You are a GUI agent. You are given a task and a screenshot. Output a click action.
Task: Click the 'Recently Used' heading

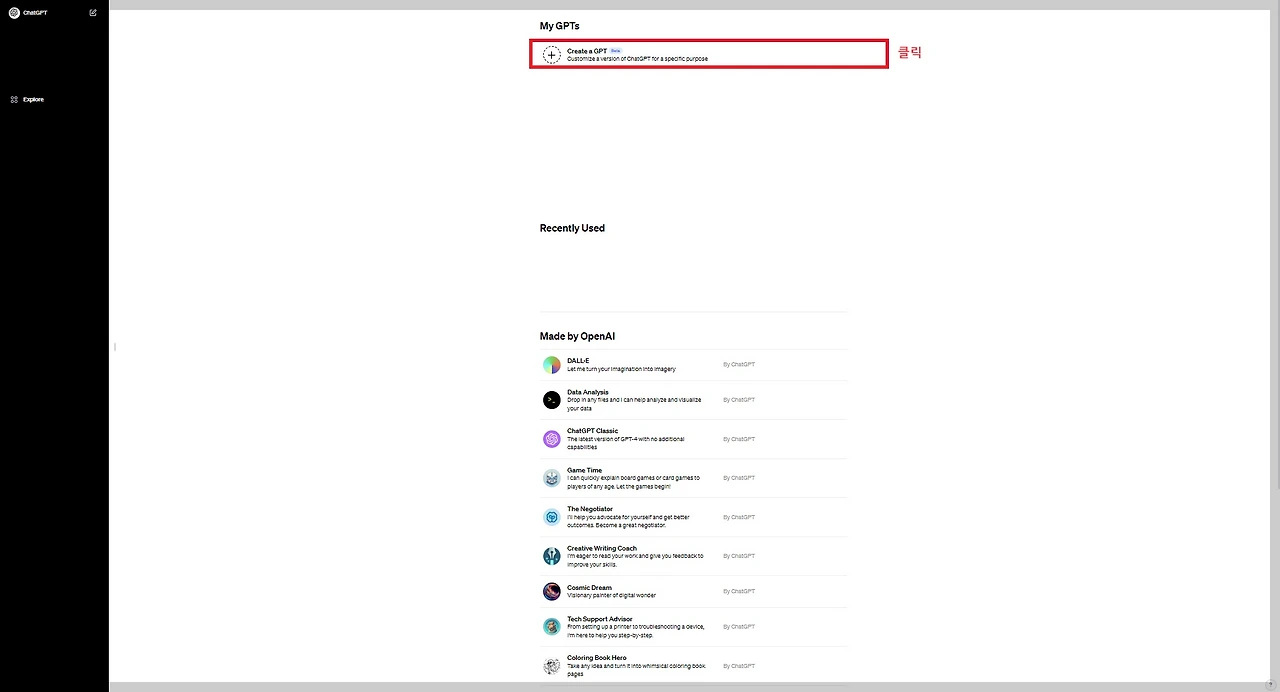572,228
